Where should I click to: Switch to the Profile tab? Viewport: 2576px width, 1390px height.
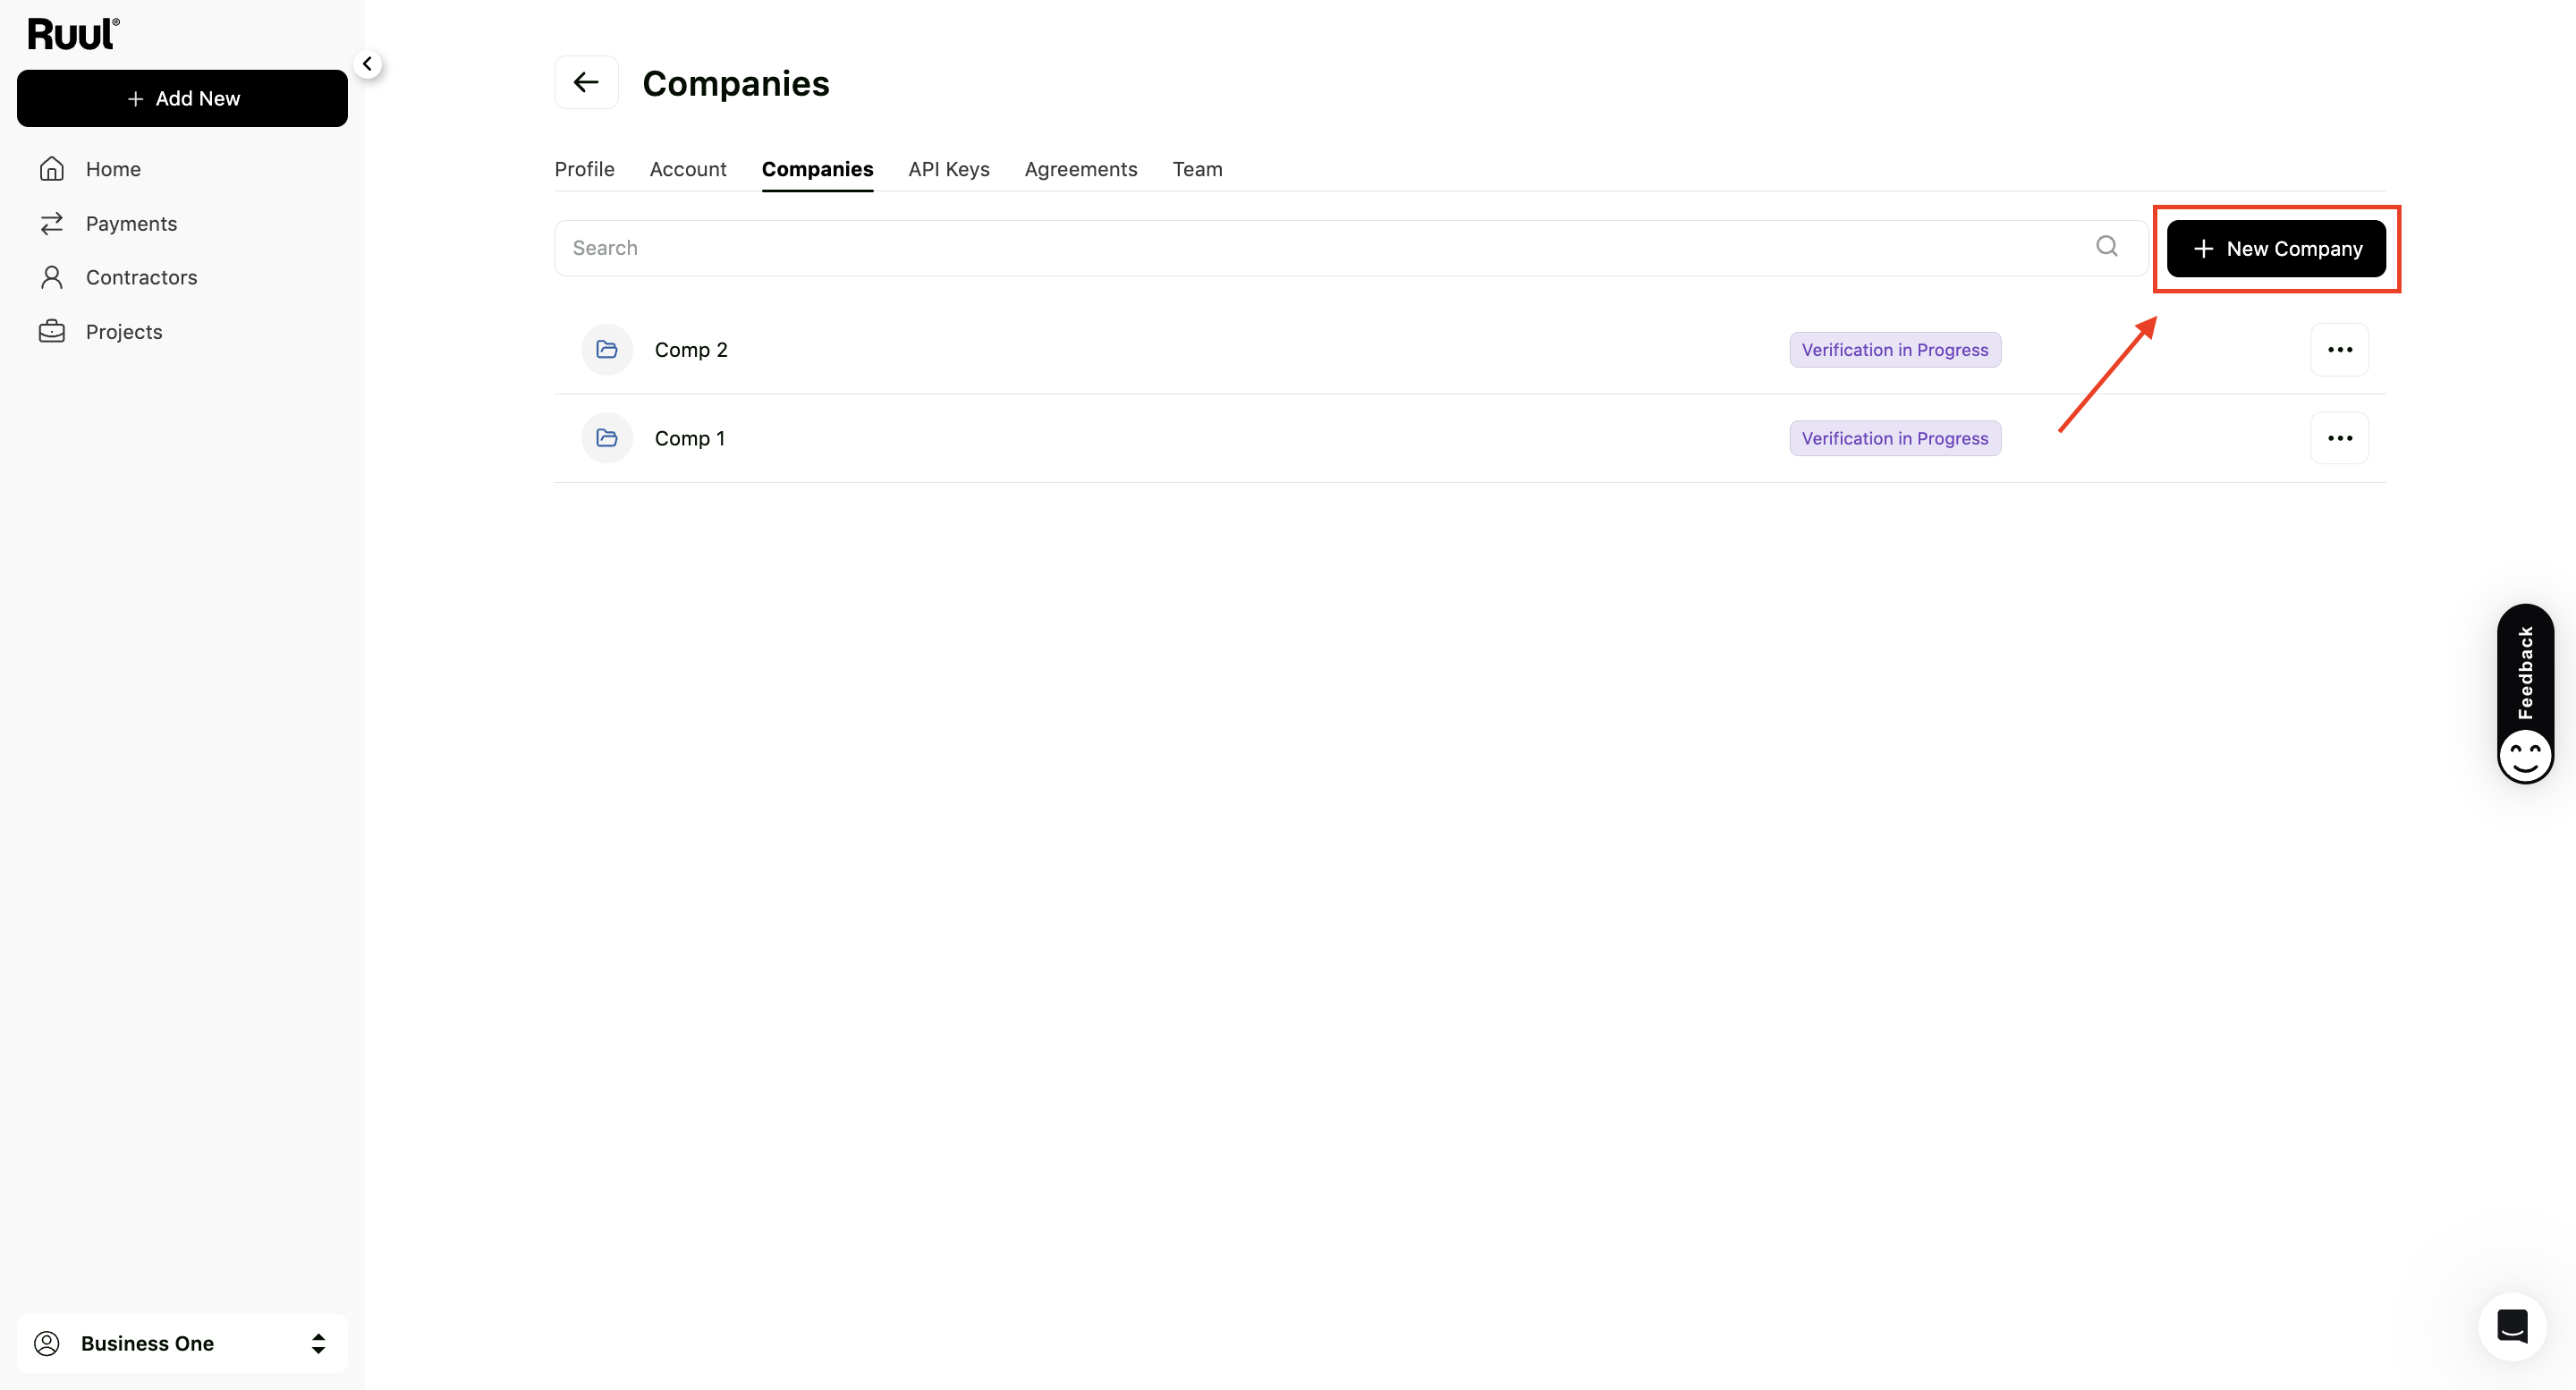(x=584, y=169)
